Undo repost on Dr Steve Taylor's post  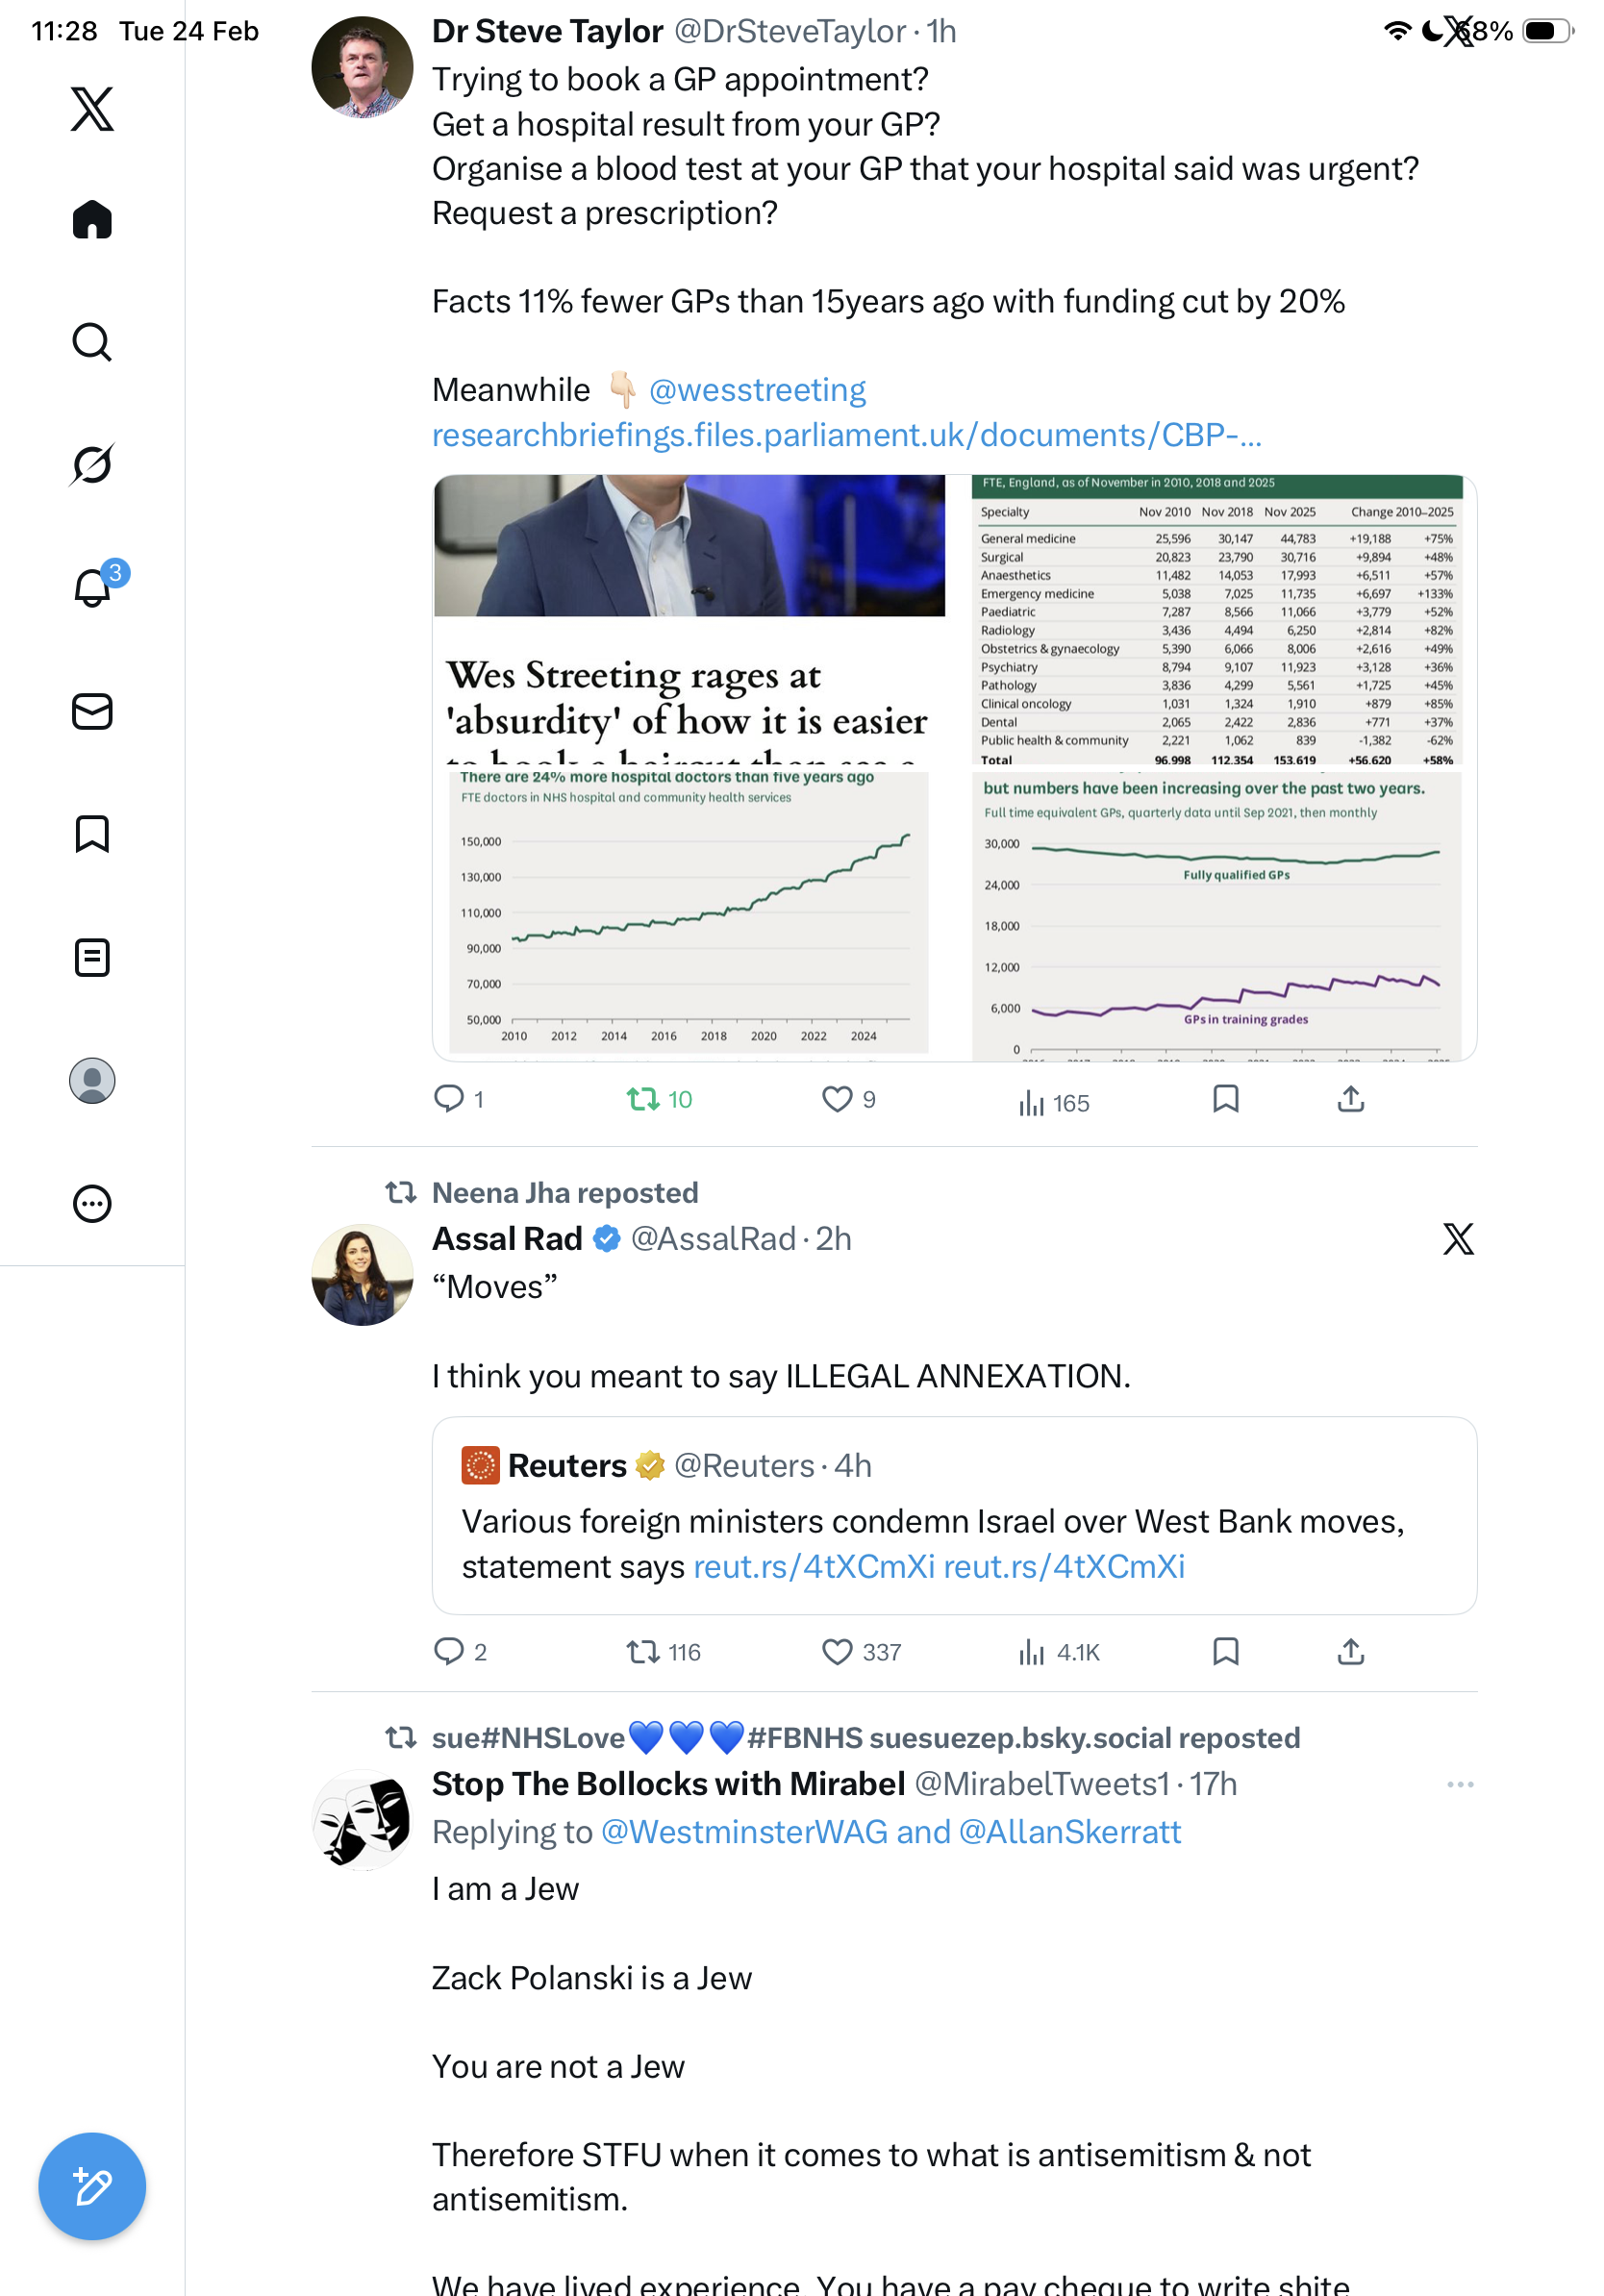[x=642, y=1099]
